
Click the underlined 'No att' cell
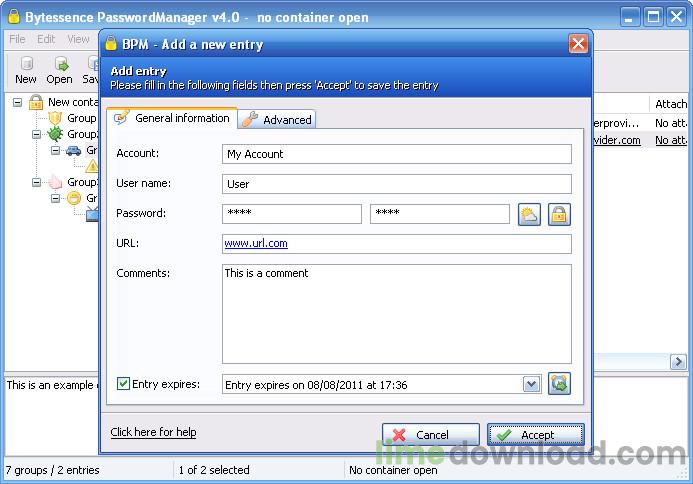click(x=671, y=140)
